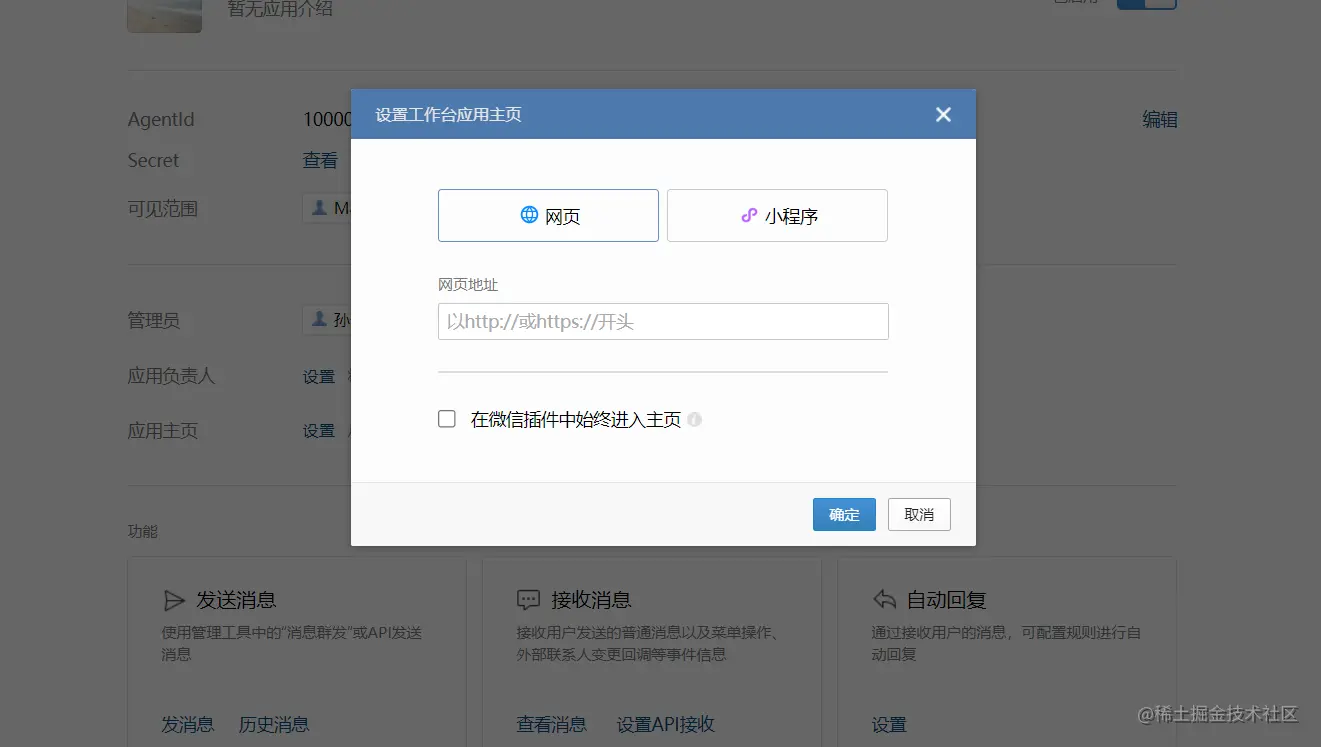Viewport: 1321px width, 747px height.
Task: Click the 发消息 link
Action: pyautogui.click(x=188, y=724)
